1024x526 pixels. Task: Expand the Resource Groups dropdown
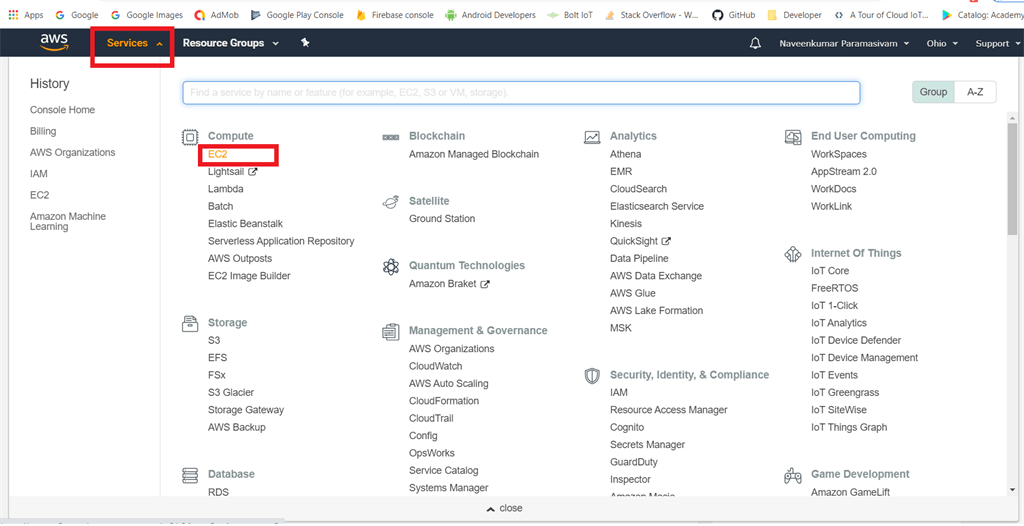pyautogui.click(x=231, y=43)
